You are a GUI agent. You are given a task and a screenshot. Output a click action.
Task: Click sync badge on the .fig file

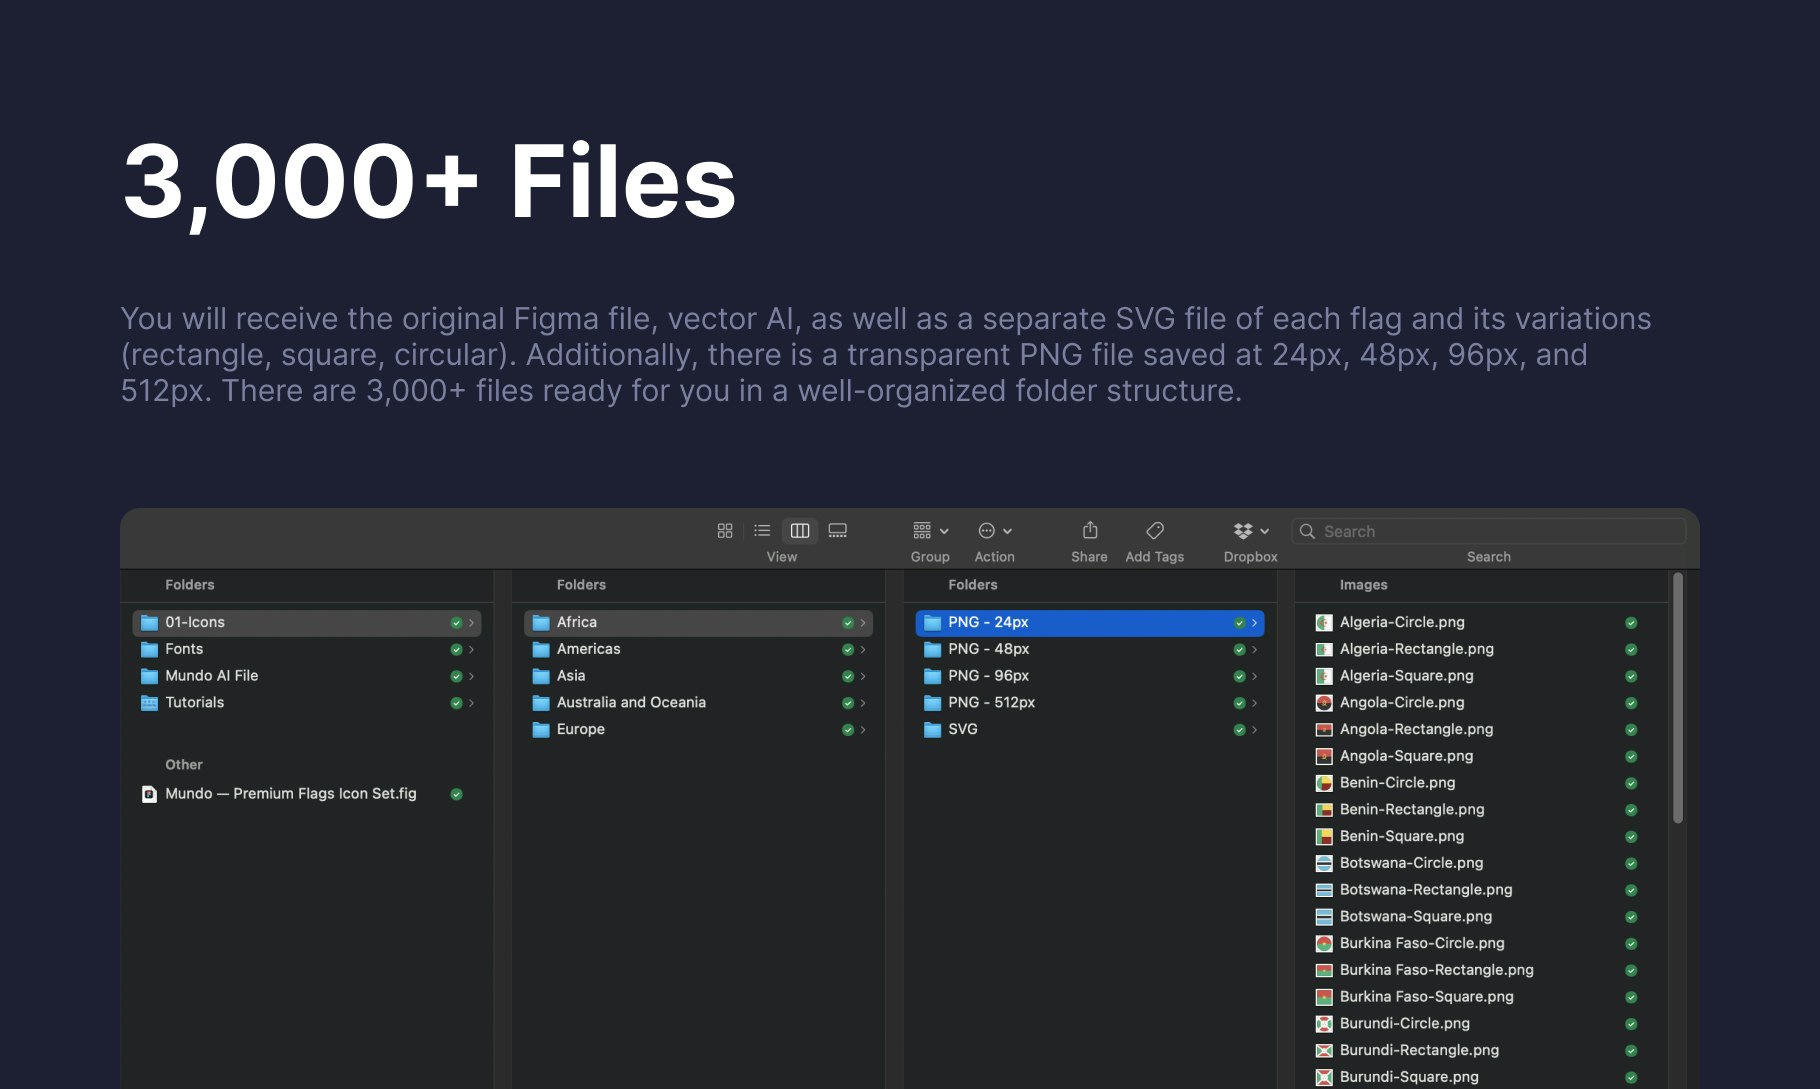click(x=456, y=794)
